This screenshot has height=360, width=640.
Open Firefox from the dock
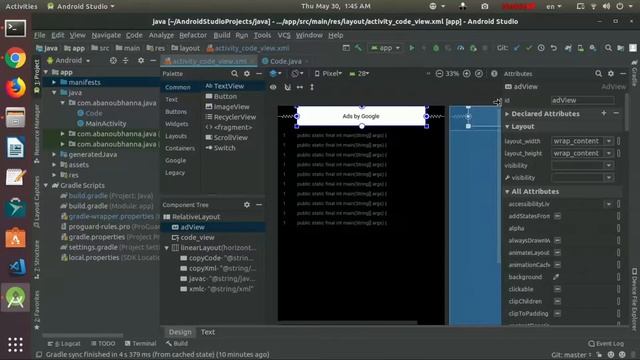pyautogui.click(x=16, y=88)
